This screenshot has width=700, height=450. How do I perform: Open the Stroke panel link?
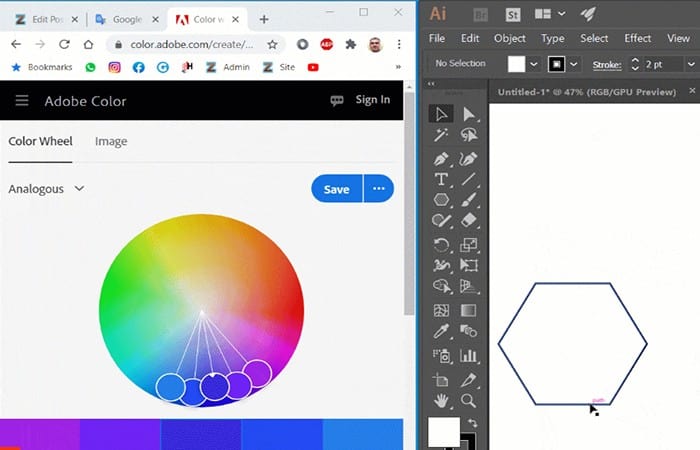pyautogui.click(x=607, y=65)
